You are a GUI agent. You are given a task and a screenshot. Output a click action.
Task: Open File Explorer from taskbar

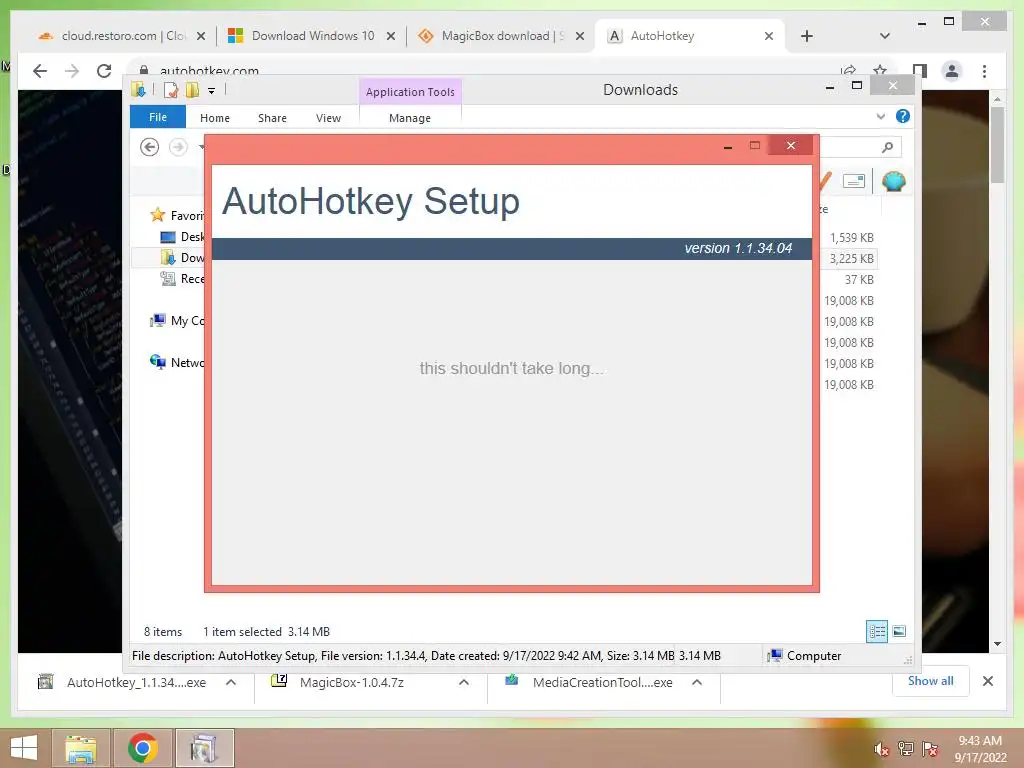[81, 748]
